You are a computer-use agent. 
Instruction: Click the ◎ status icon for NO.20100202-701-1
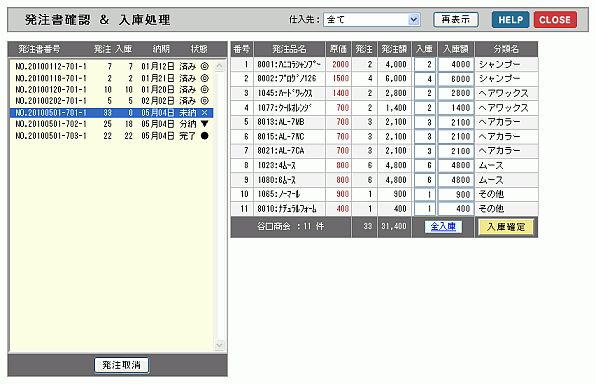[204, 101]
